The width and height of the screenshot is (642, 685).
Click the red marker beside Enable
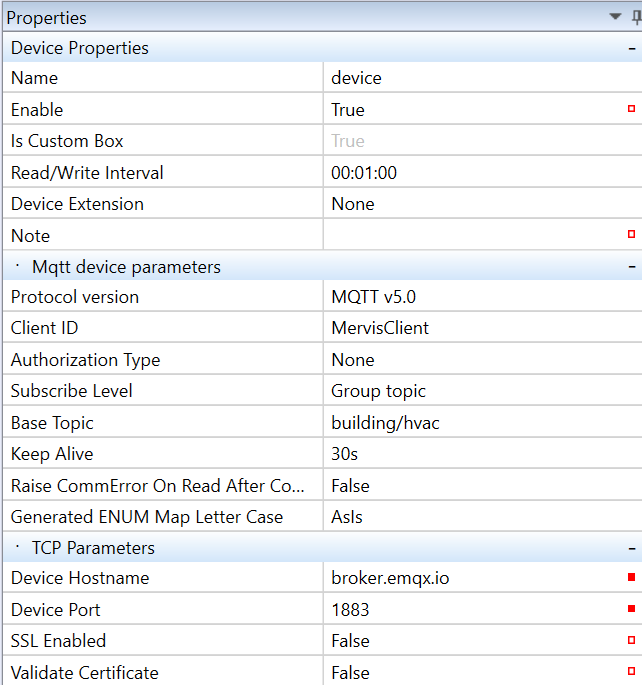pos(631,109)
